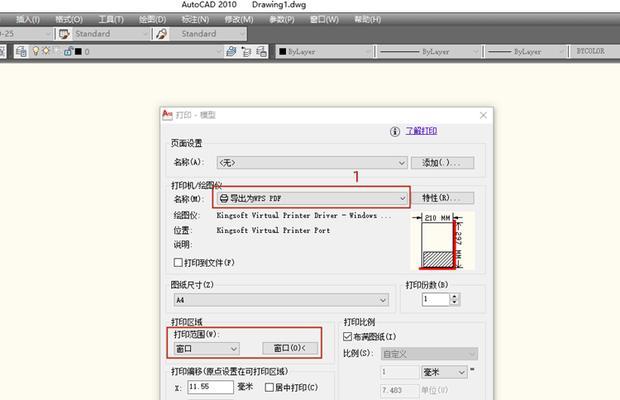Open the Layer Properties Manager icon
The height and width of the screenshot is (400, 620).
pyautogui.click(x=21, y=51)
